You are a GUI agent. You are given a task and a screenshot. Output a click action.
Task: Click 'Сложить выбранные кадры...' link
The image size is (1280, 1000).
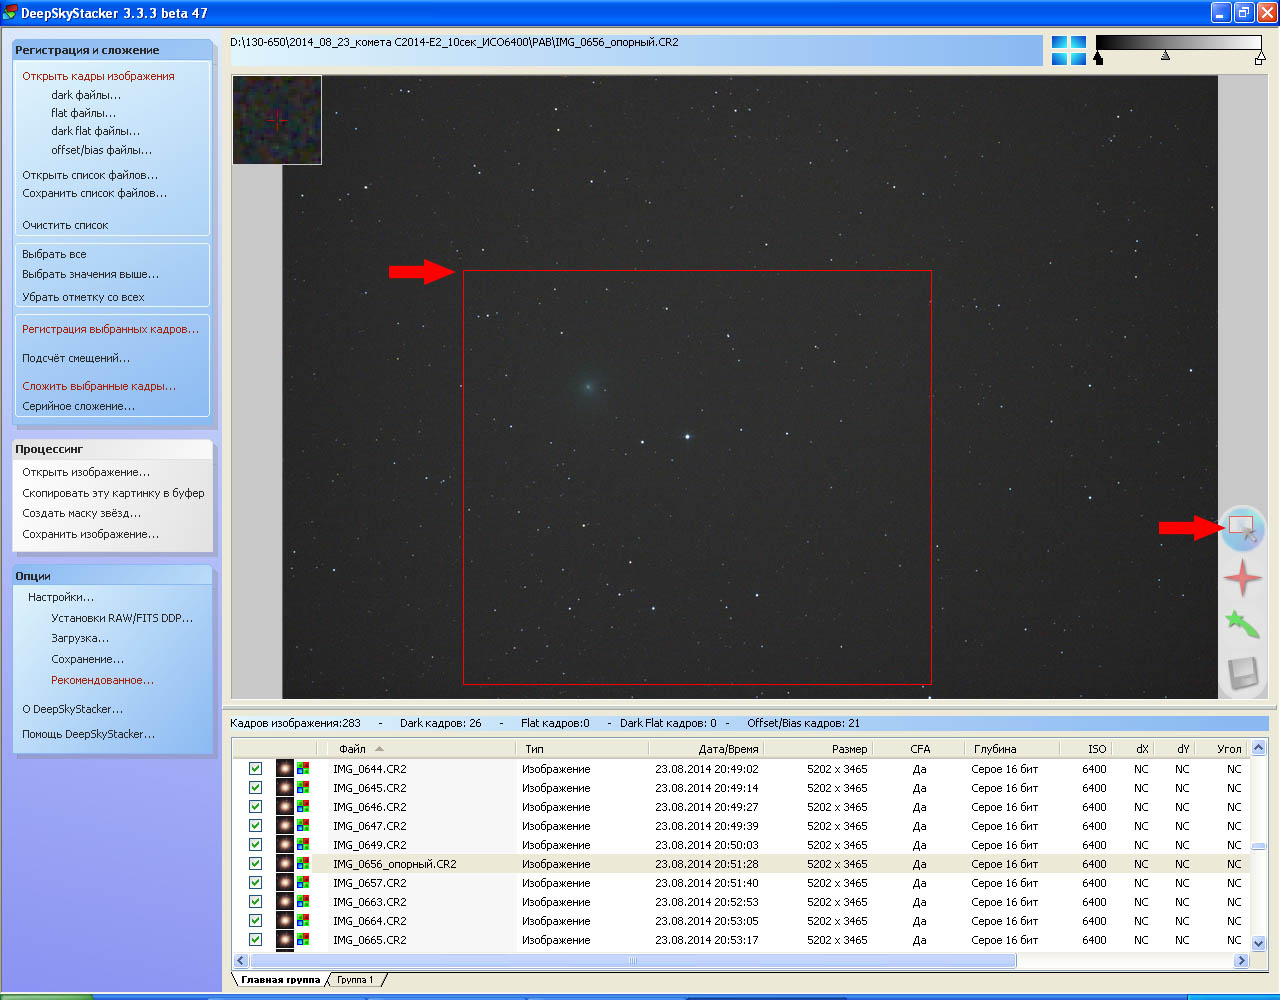[x=99, y=386]
